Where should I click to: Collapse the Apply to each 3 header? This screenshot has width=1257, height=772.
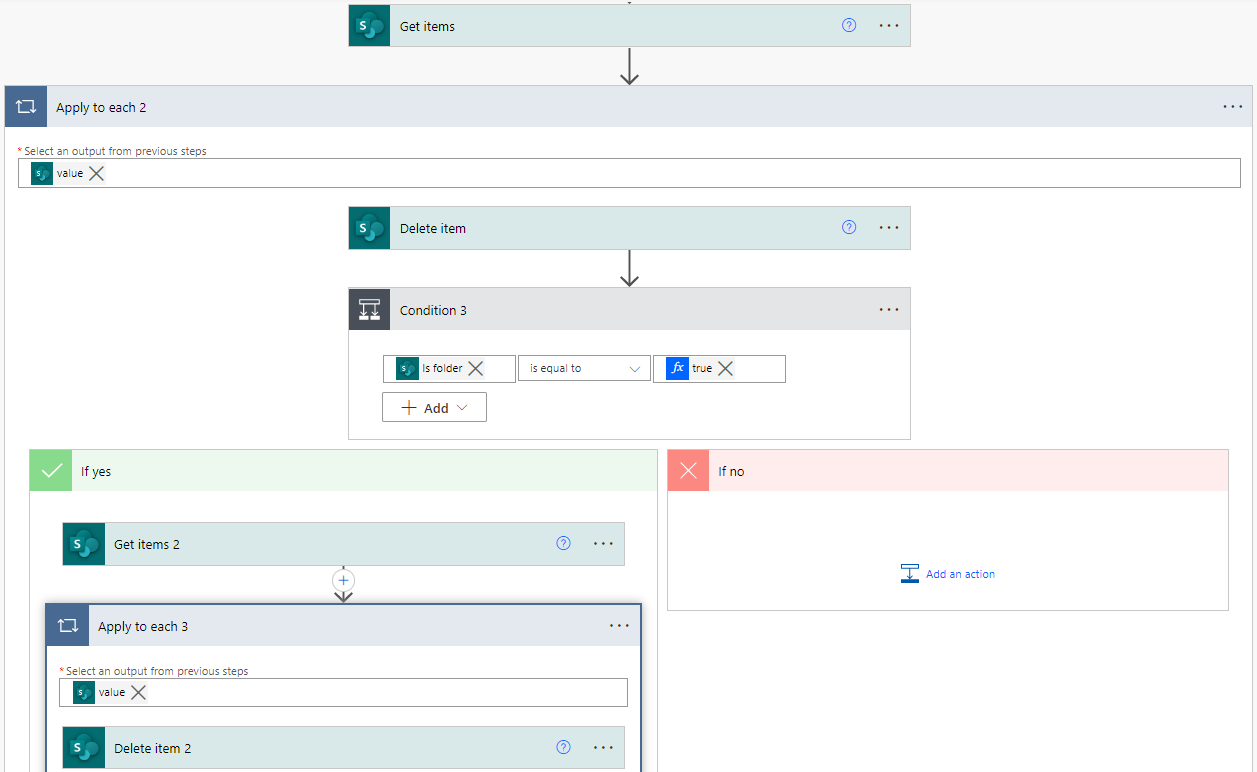point(344,626)
